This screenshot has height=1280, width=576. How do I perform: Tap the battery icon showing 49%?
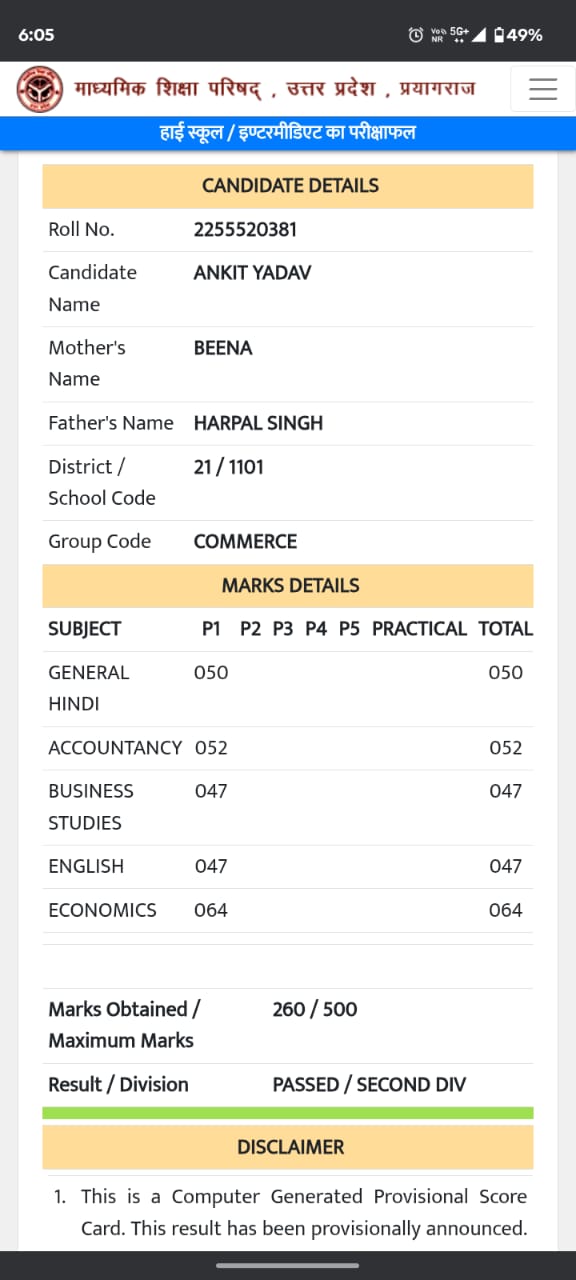pos(500,35)
